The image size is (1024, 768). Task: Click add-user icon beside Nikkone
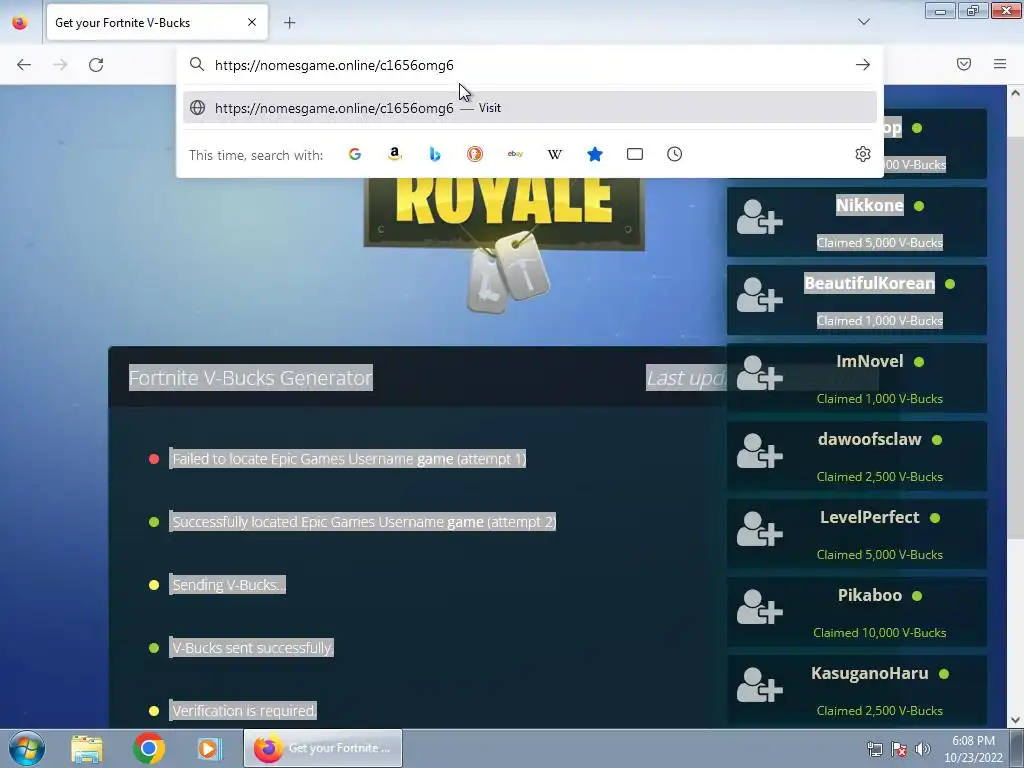tap(760, 217)
